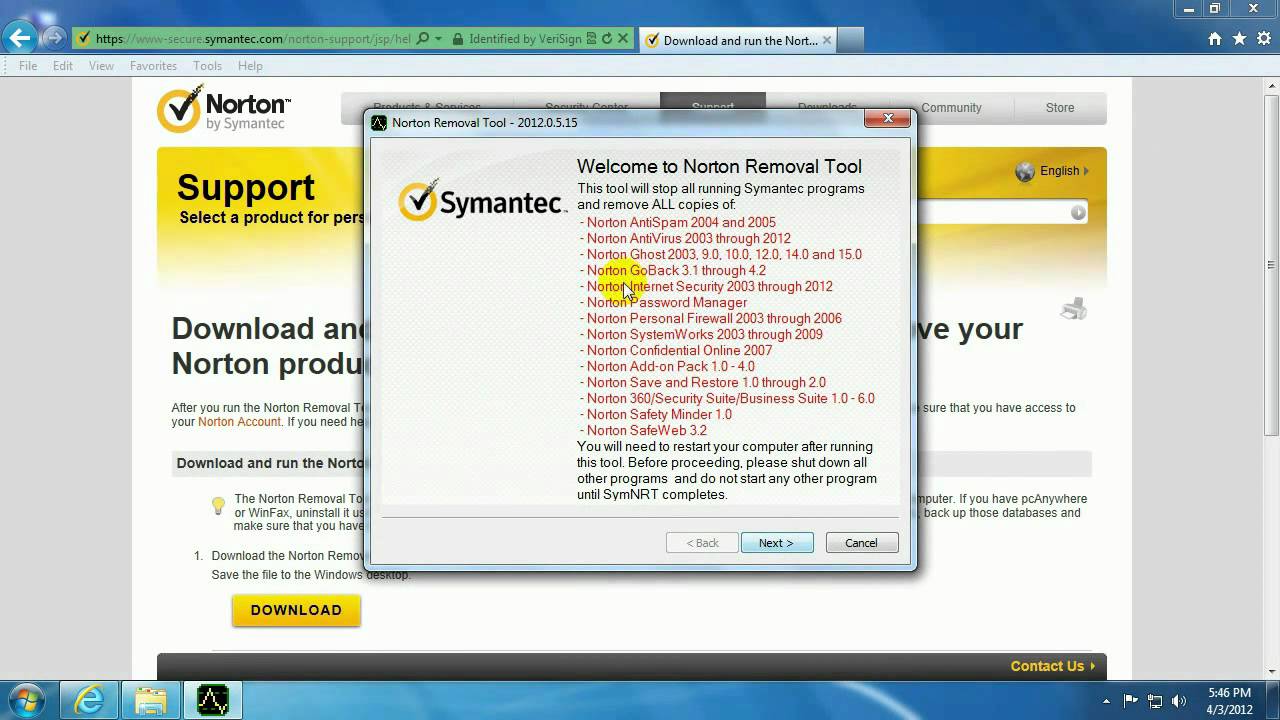
Task: Click 'Norton SystemWorks 2003 through 2009' text
Action: (705, 335)
